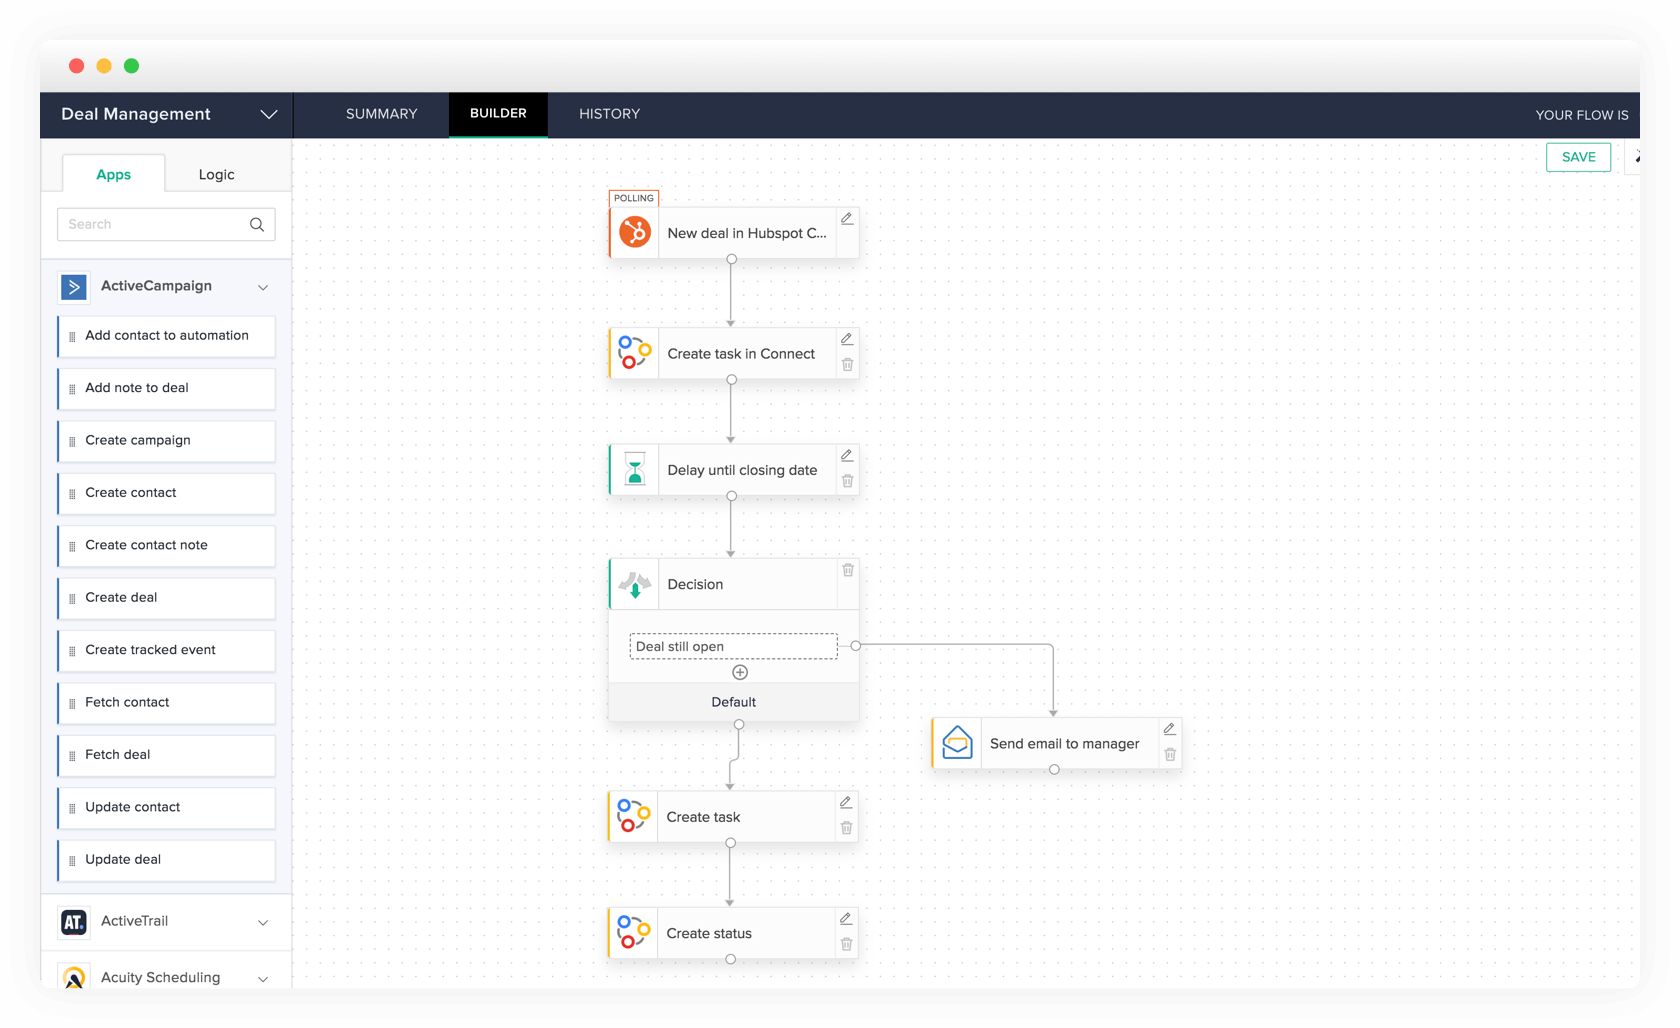Viewport: 1680px width, 1028px height.
Task: Delete the Delay until closing date step
Action: point(847,481)
